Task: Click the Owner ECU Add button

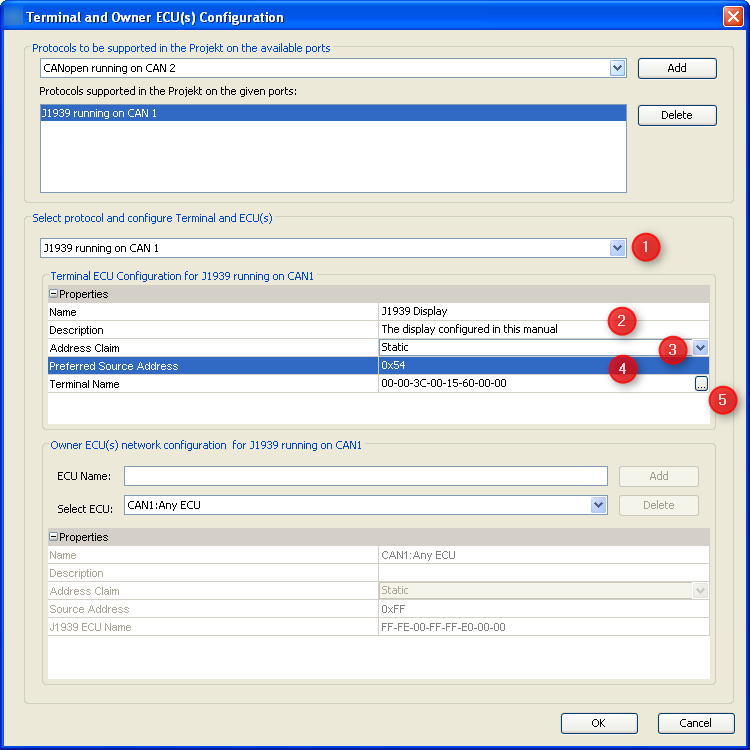Action: 659,476
